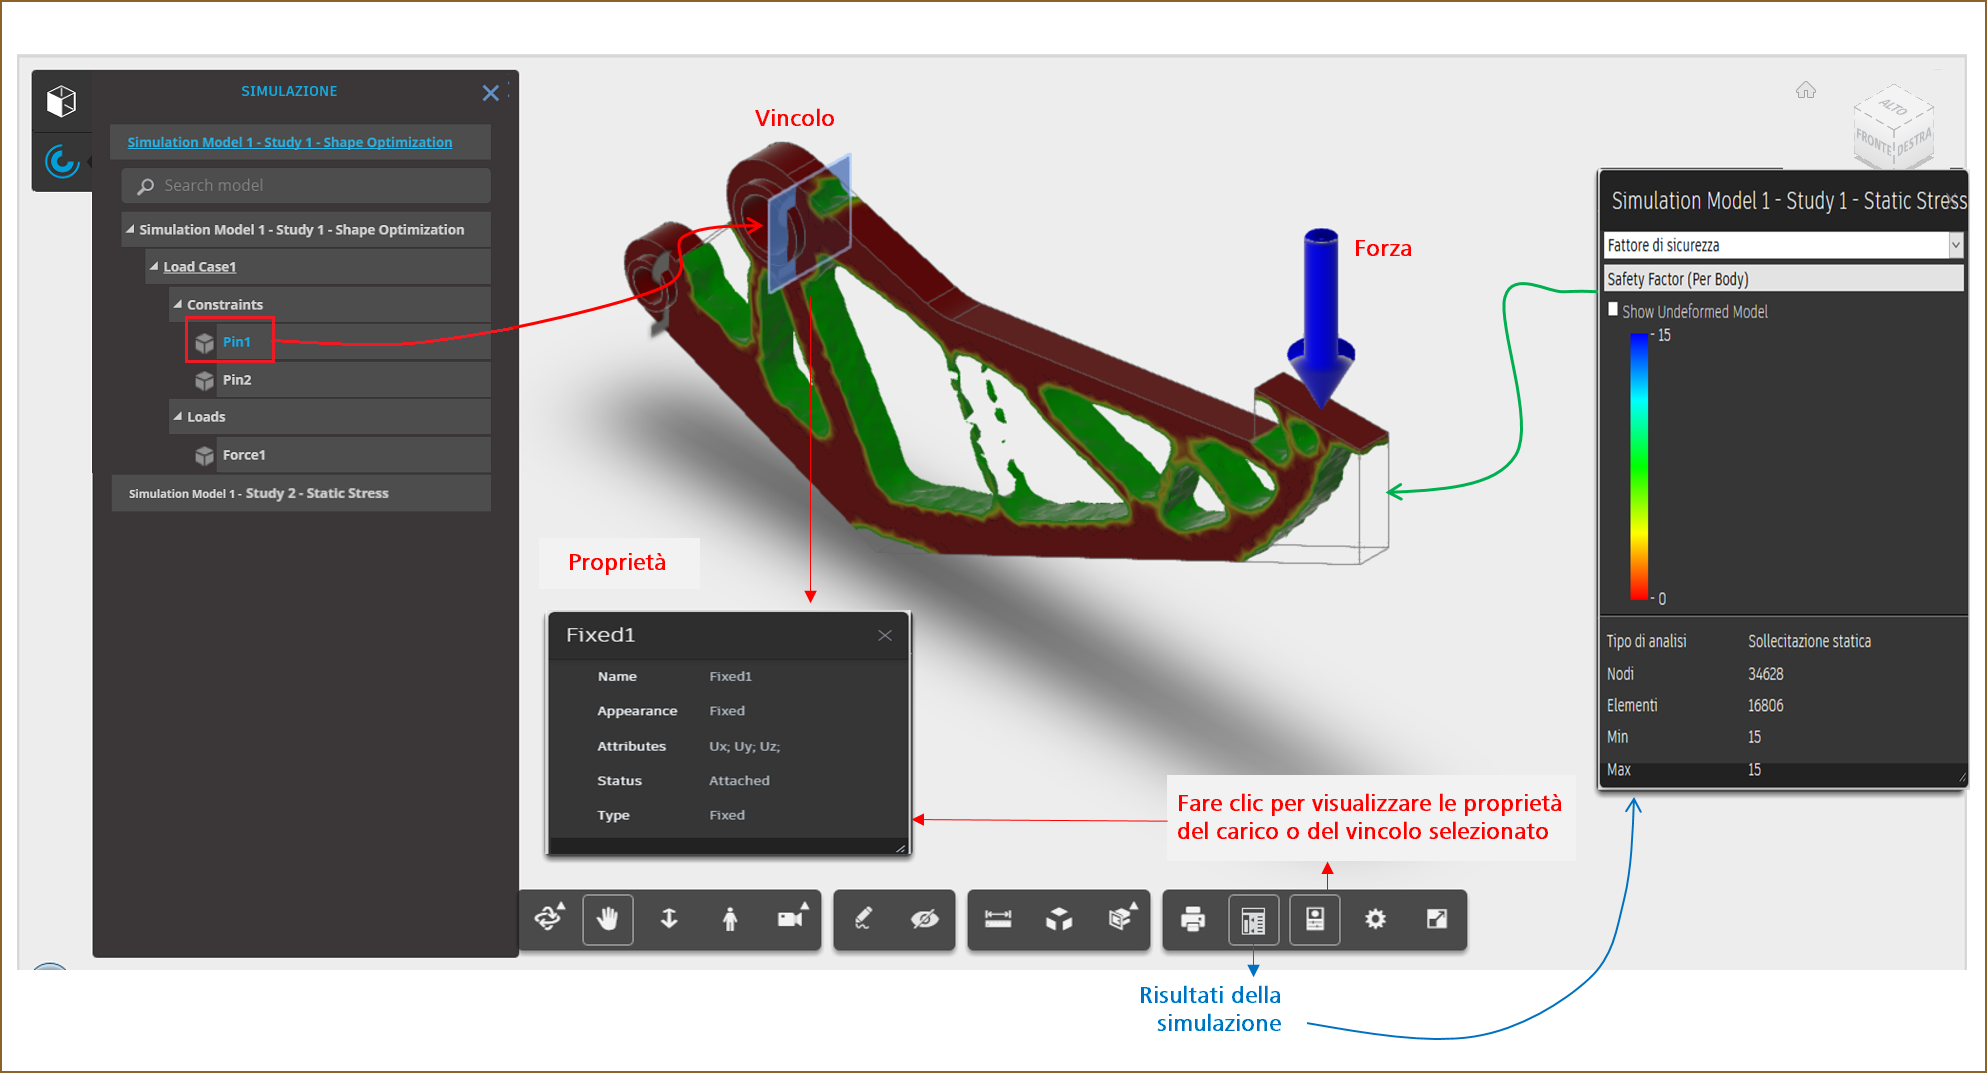Collapse the Constraints group
Image resolution: width=1987 pixels, height=1073 pixels.
[178, 304]
